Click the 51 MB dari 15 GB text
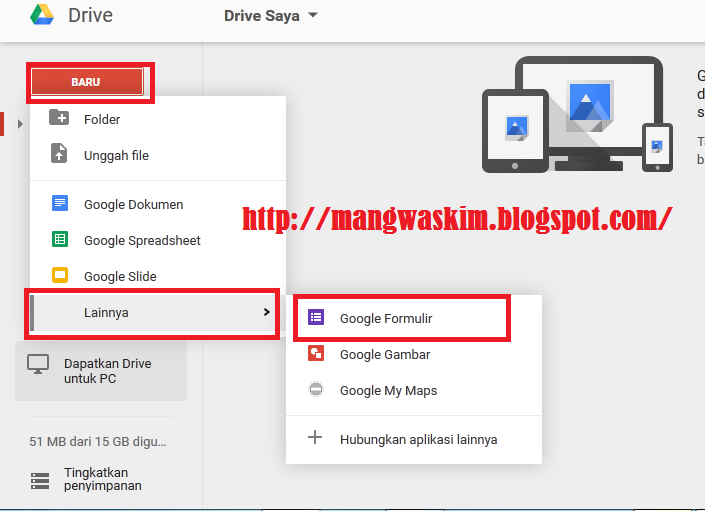 pos(98,441)
